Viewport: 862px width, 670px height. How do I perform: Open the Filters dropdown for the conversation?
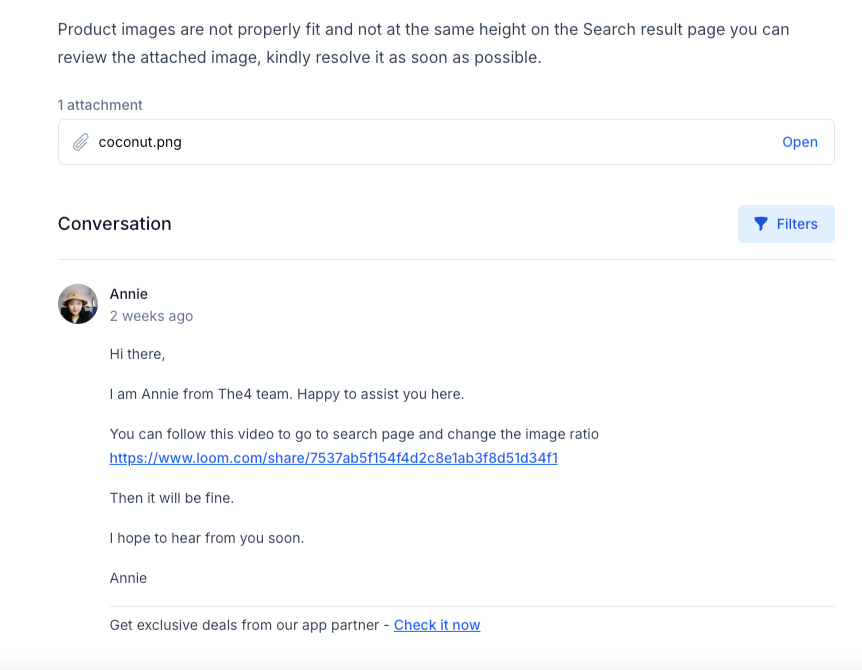point(786,224)
